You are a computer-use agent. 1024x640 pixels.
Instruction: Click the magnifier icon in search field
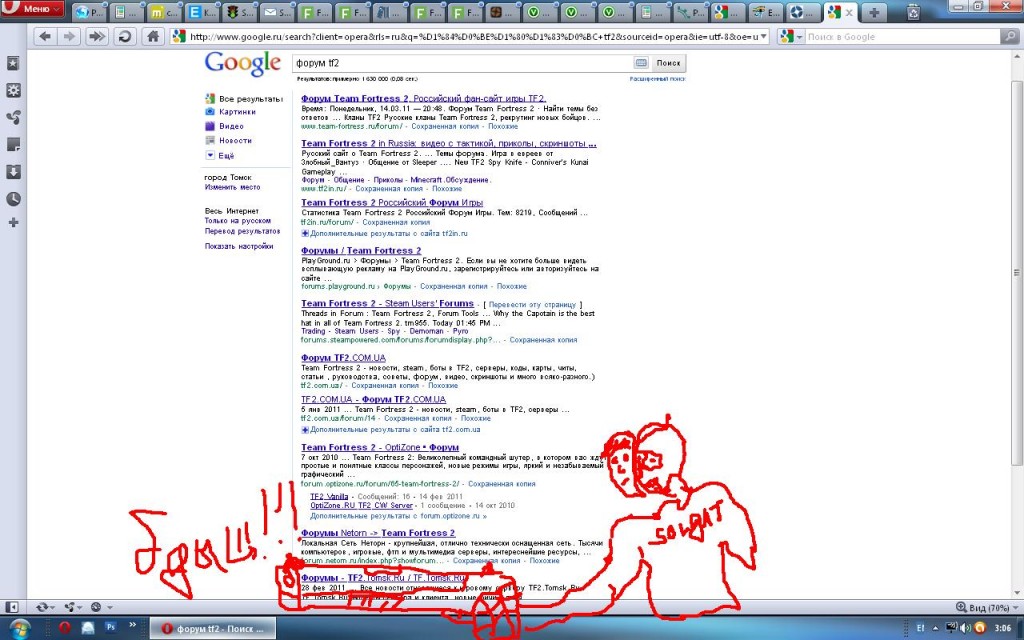[x=1010, y=37]
